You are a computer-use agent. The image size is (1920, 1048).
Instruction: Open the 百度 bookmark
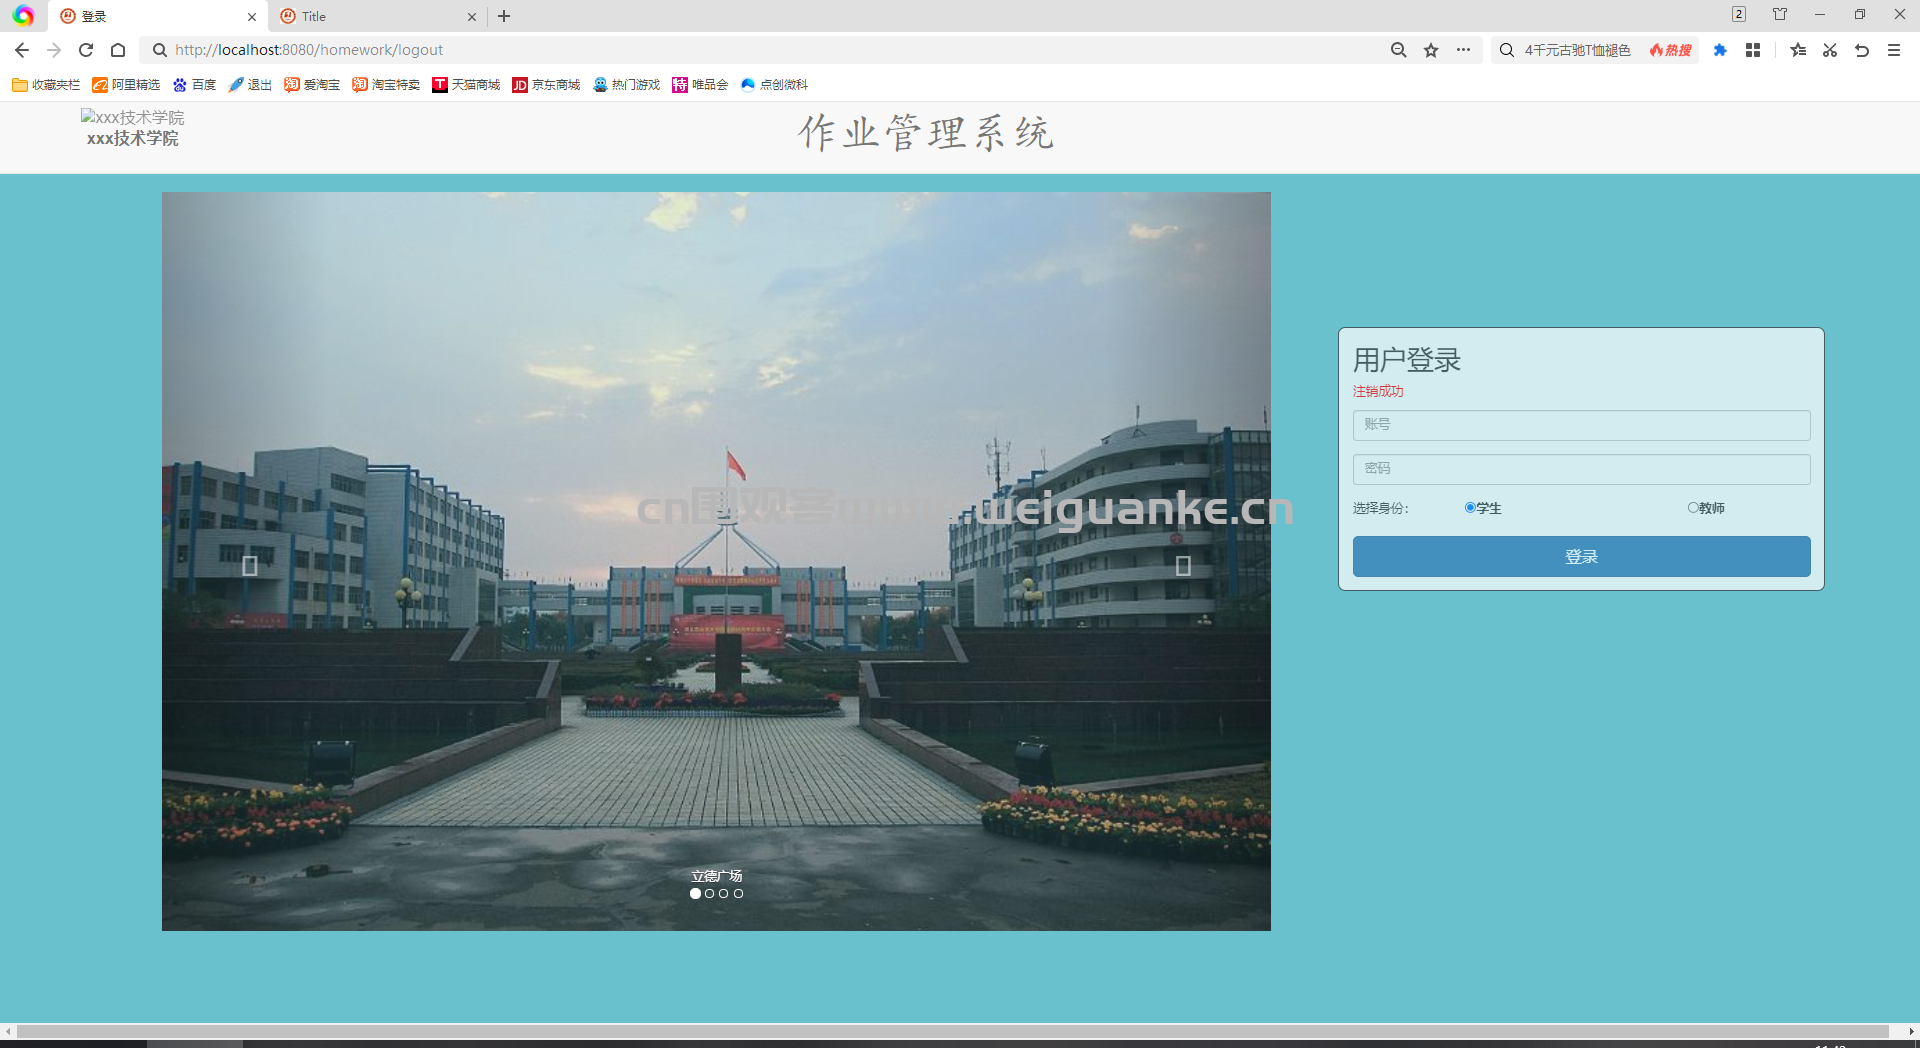point(194,85)
